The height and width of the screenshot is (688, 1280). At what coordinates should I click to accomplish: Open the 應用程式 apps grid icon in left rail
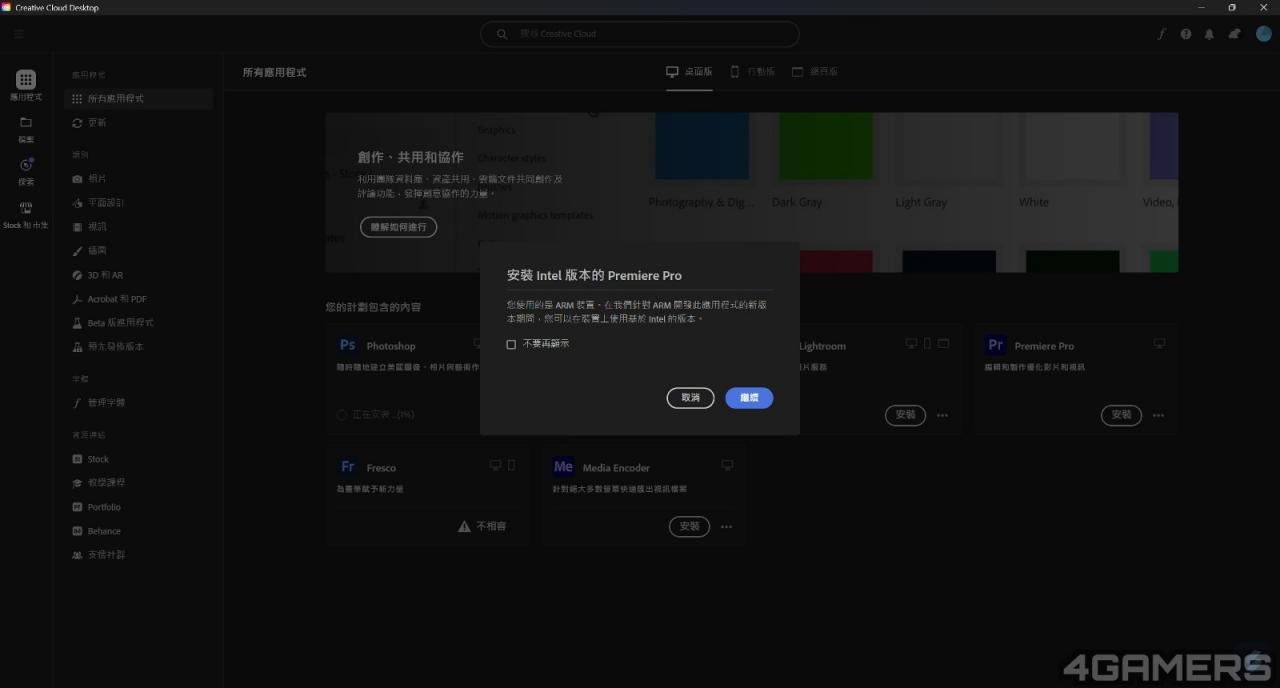[26, 80]
